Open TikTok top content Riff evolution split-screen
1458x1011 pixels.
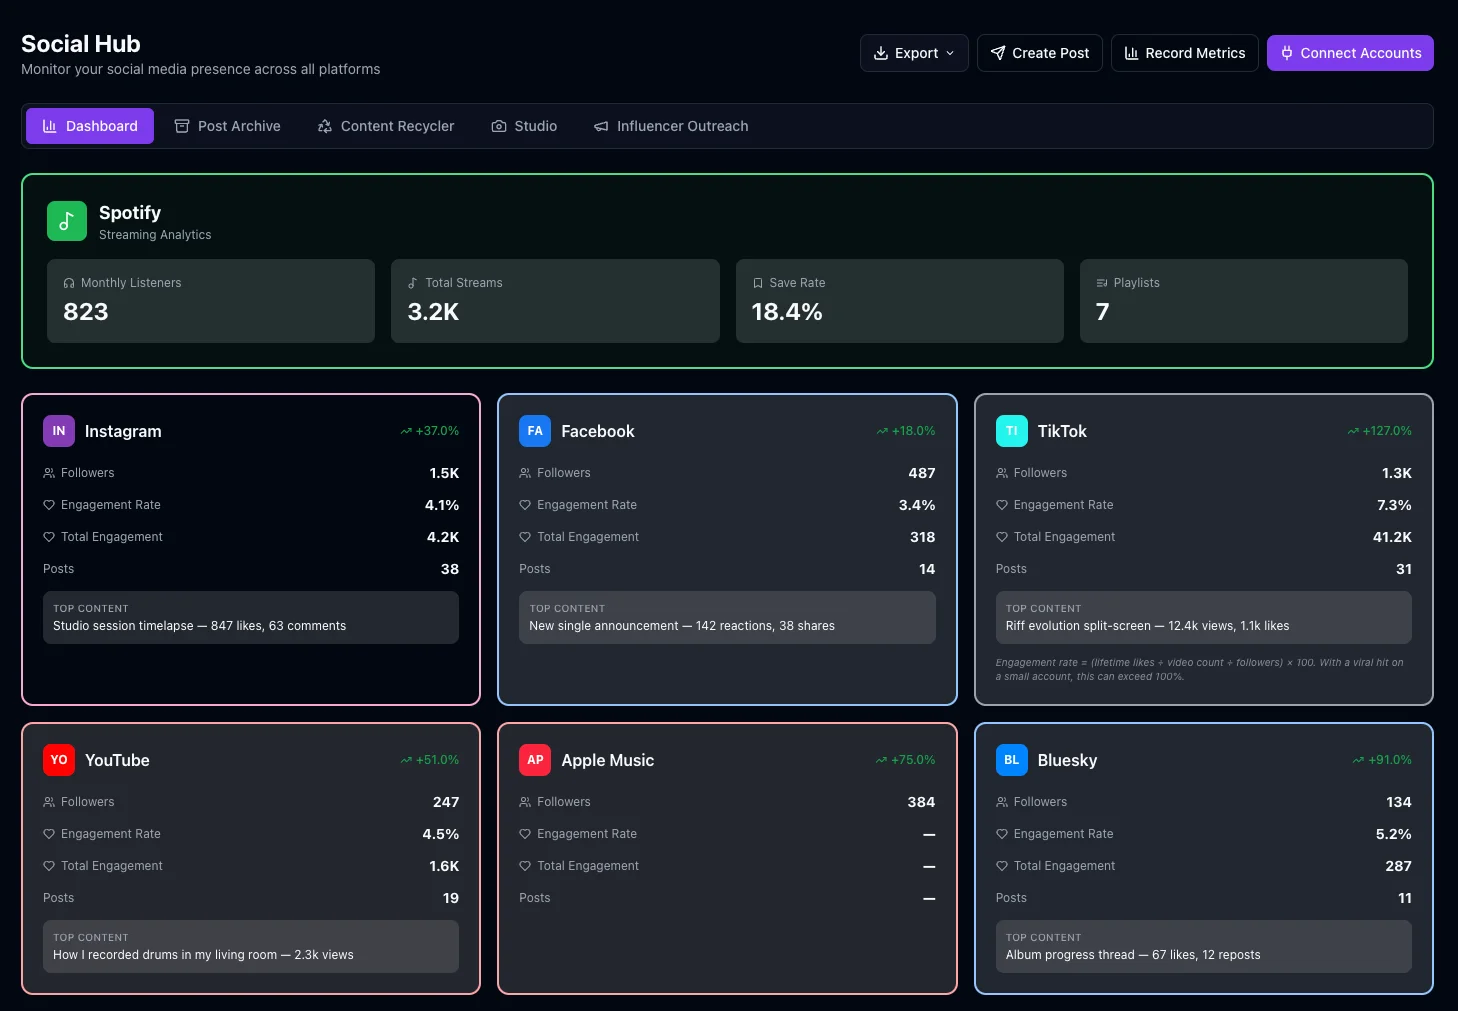[1204, 617]
